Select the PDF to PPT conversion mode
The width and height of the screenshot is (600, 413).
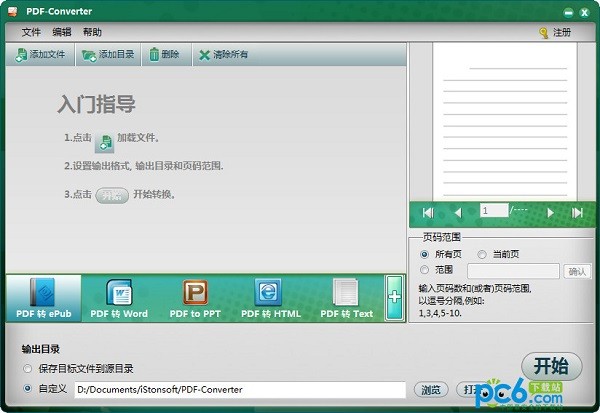(x=195, y=298)
